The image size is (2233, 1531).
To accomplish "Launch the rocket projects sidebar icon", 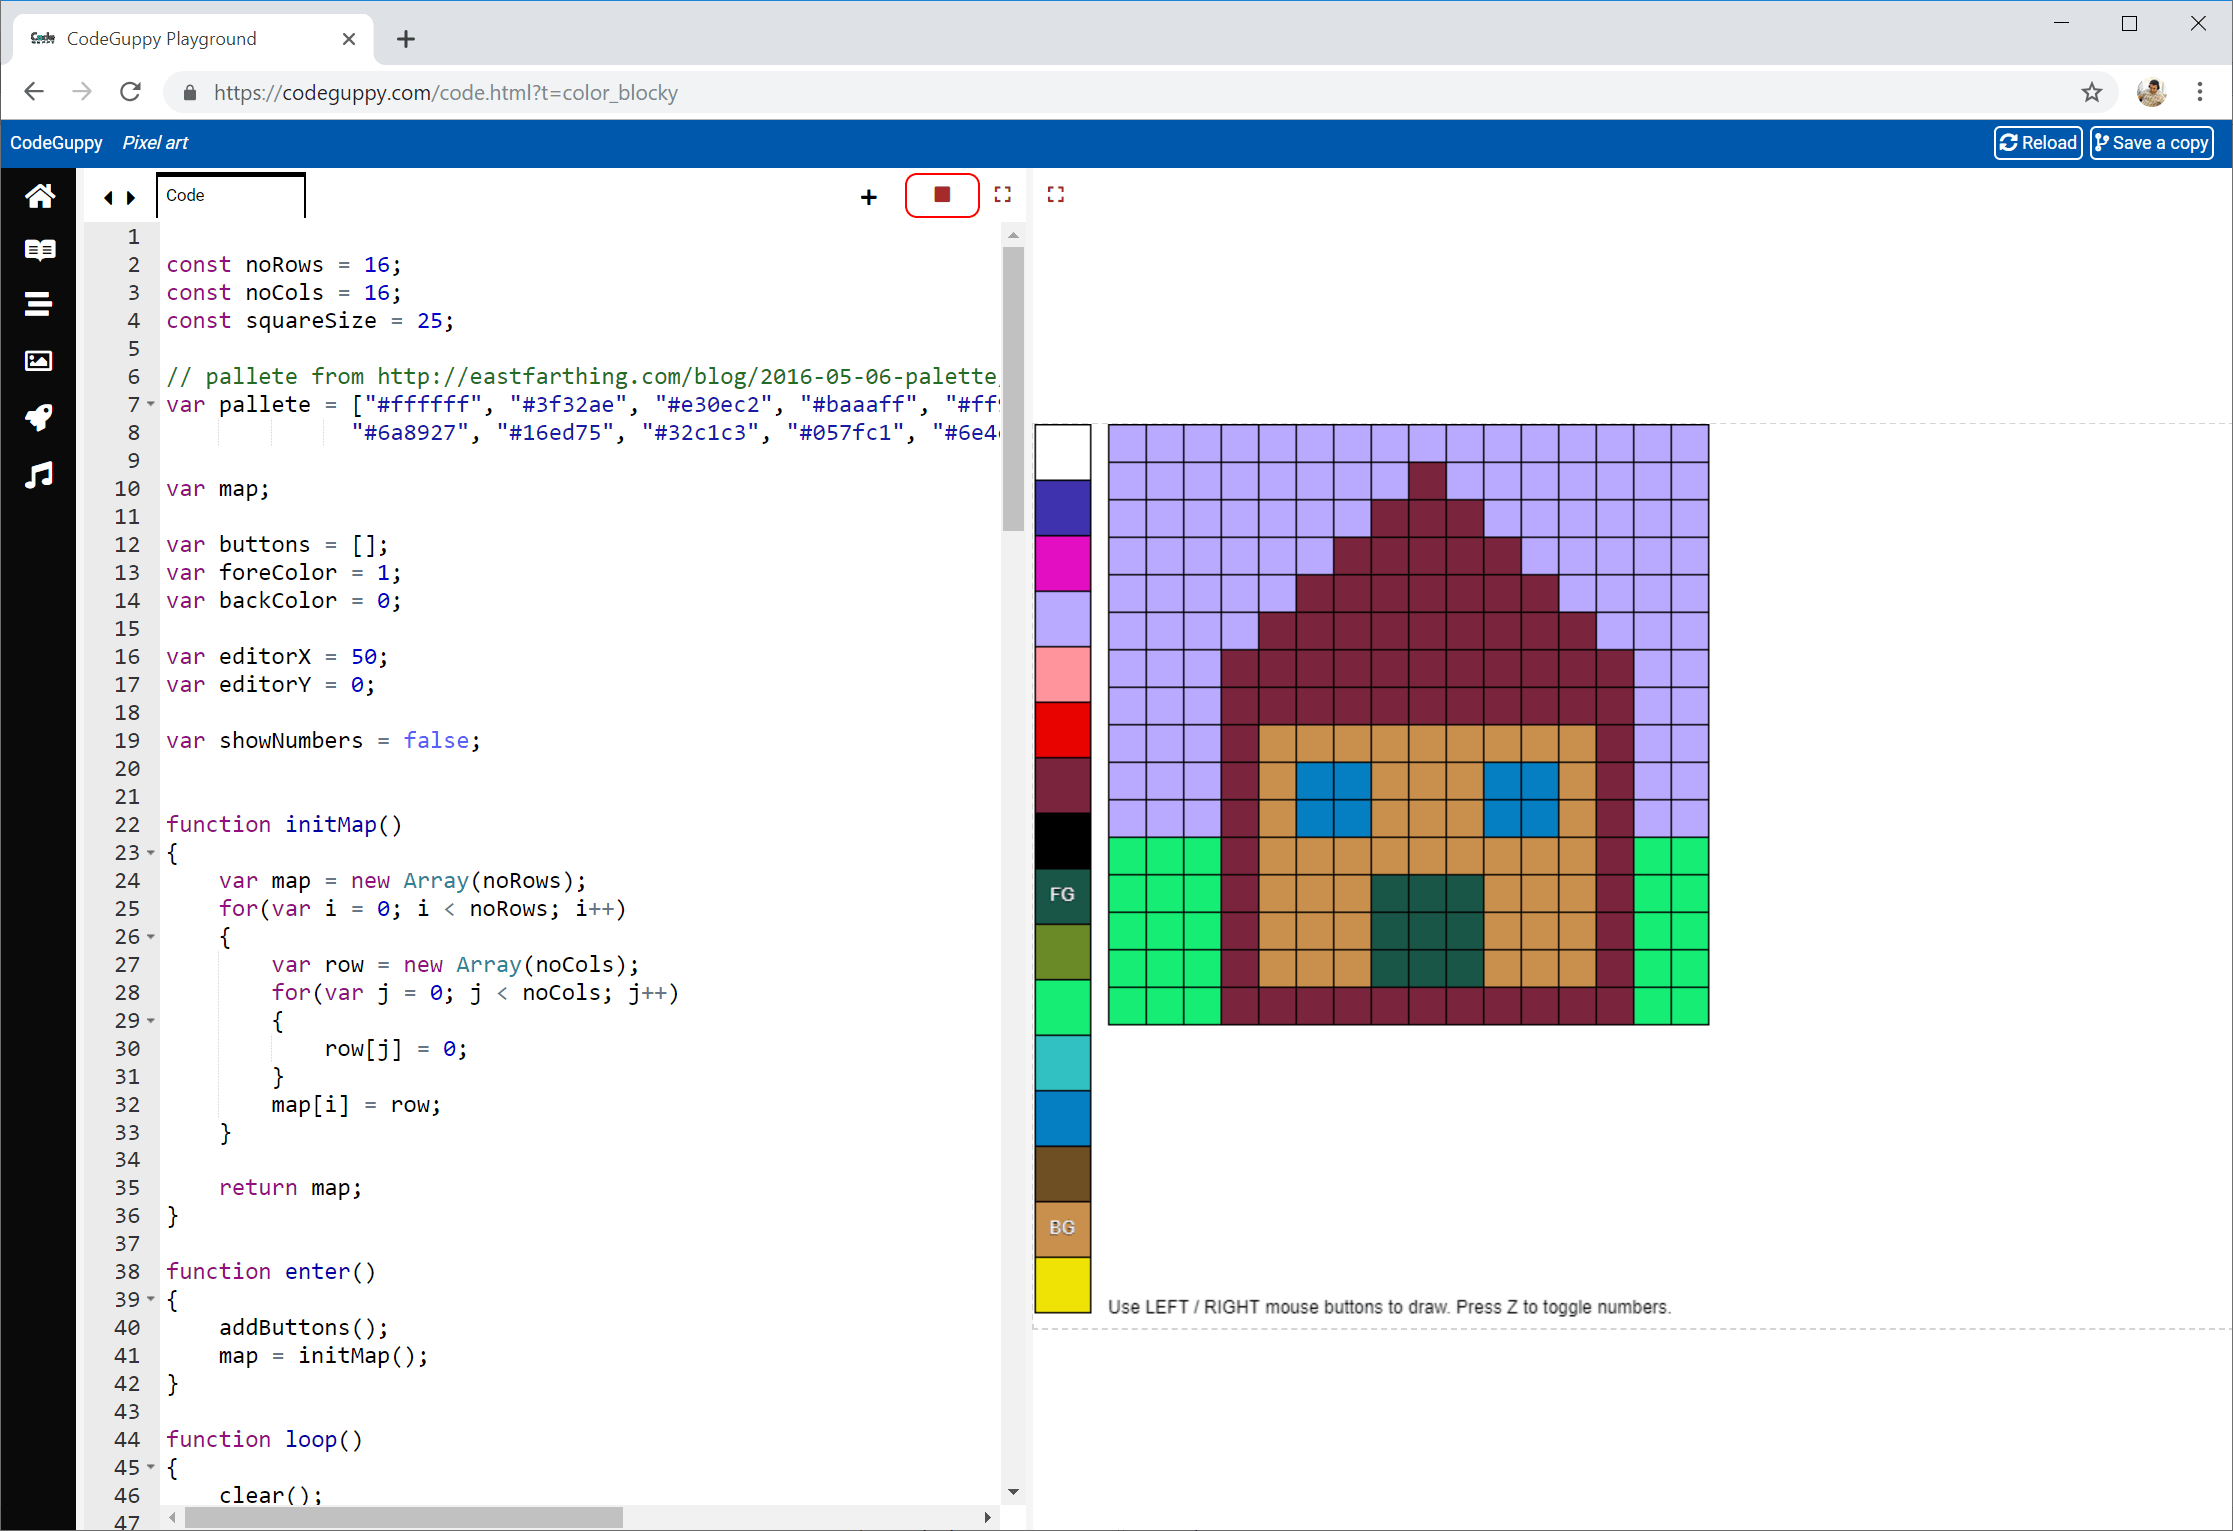I will point(39,418).
